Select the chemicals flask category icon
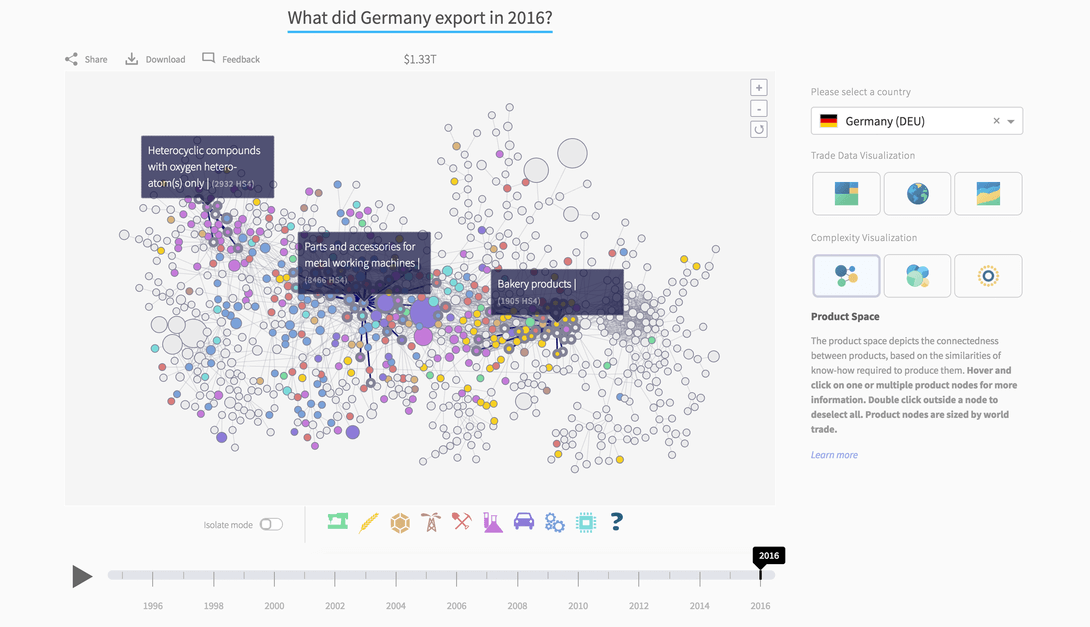Viewport: 1090px width, 627px height. tap(493, 522)
